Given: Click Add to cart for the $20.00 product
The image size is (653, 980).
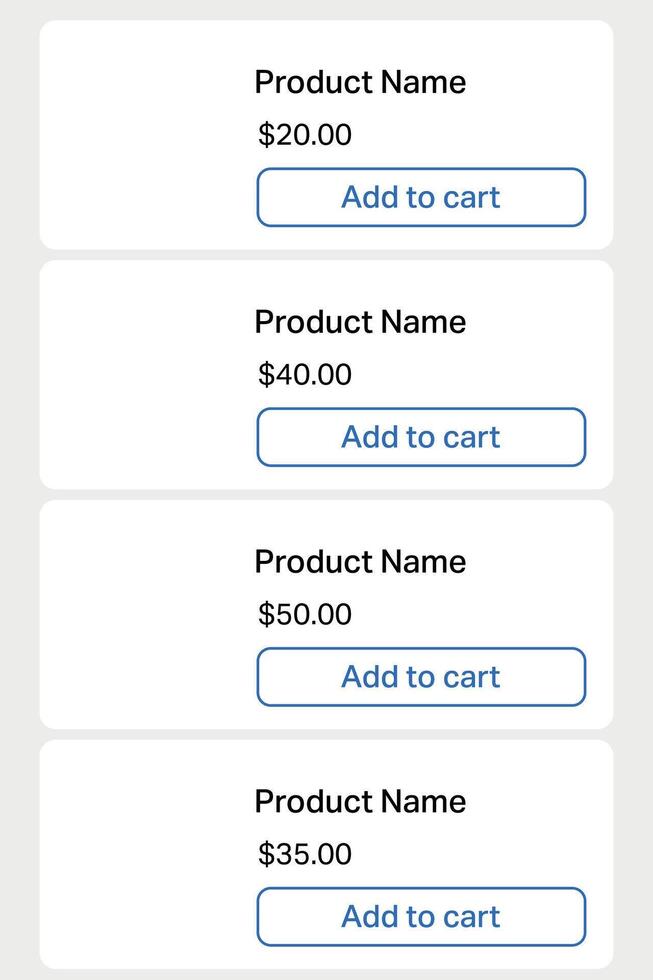Looking at the screenshot, I should (x=420, y=197).
